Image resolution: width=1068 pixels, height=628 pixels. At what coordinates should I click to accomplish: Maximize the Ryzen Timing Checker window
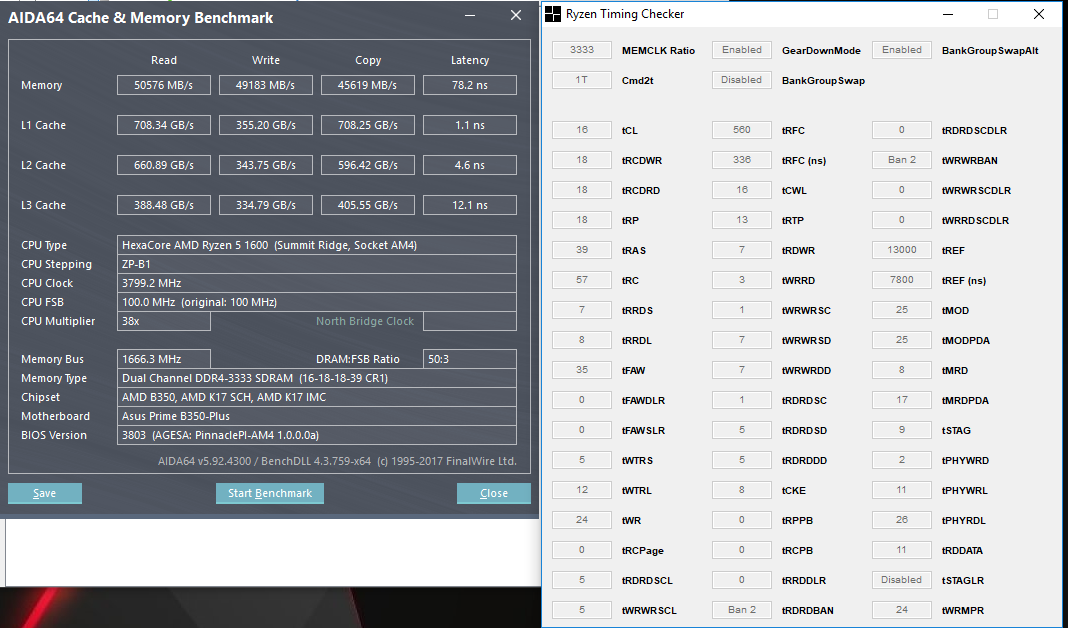point(993,14)
